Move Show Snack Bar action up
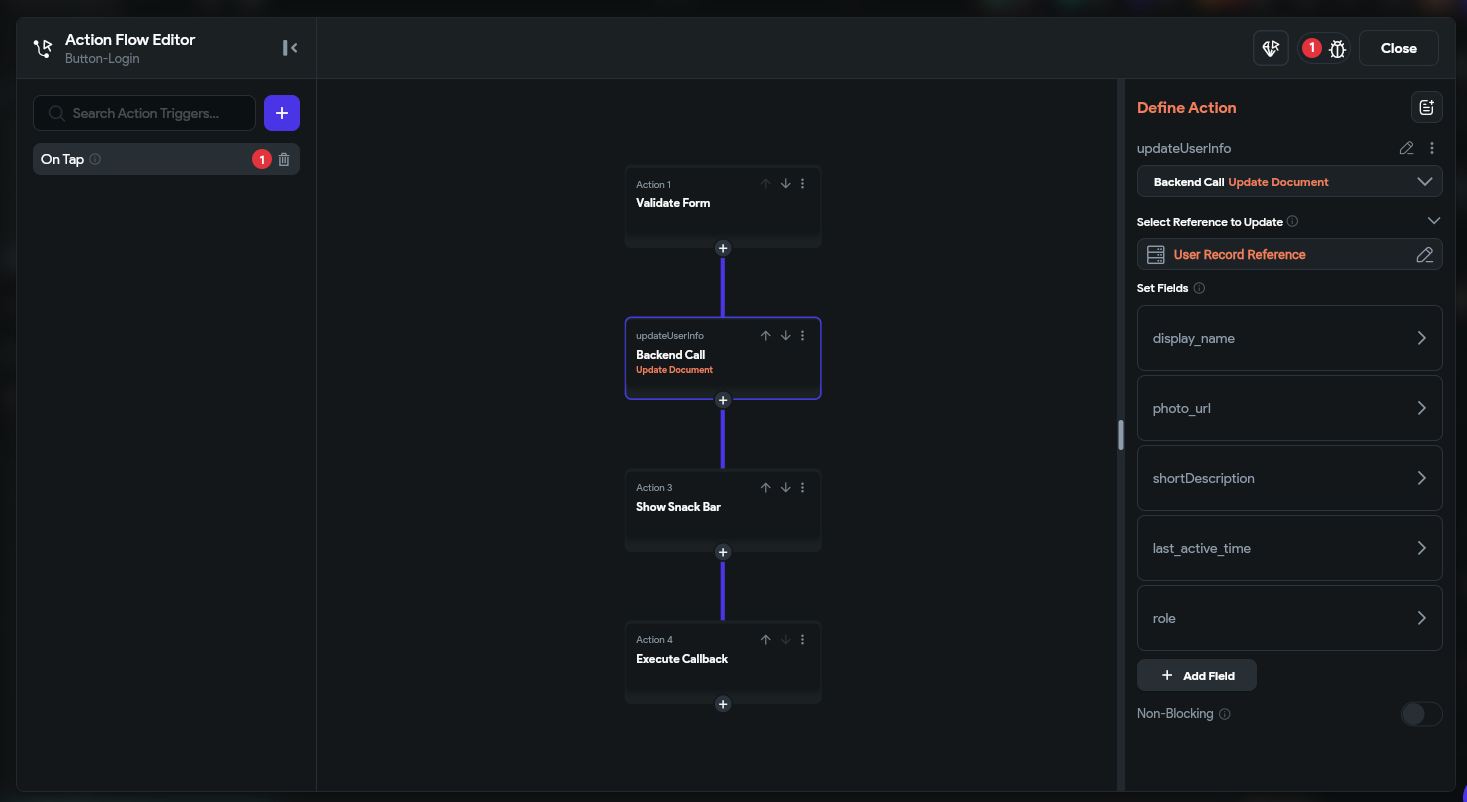 coord(765,488)
